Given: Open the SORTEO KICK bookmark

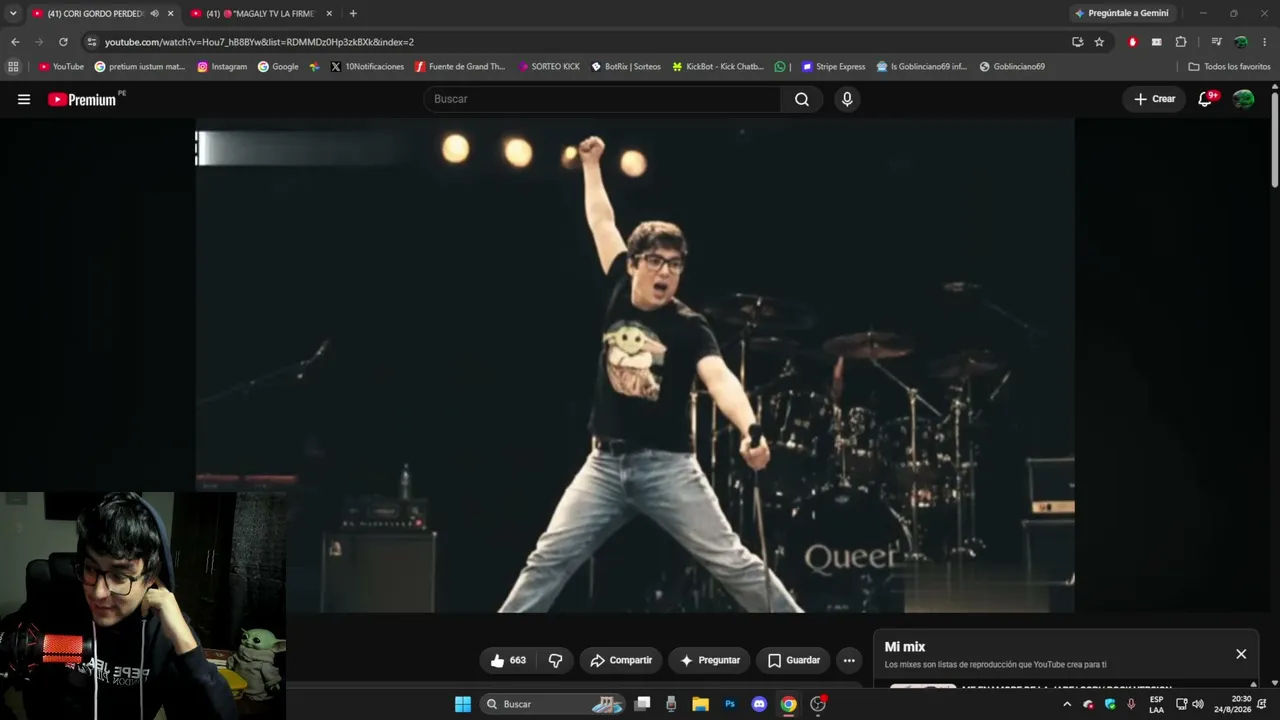Looking at the screenshot, I should 549,67.
